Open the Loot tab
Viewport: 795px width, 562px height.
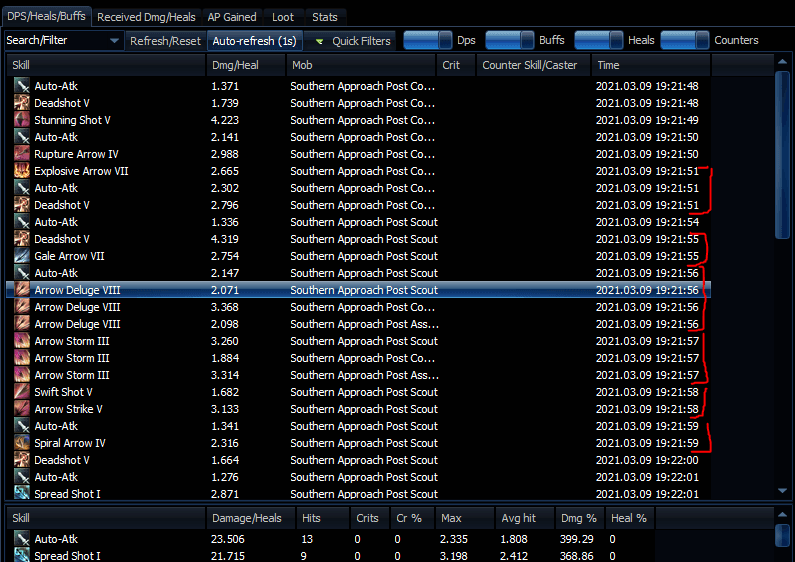click(283, 17)
